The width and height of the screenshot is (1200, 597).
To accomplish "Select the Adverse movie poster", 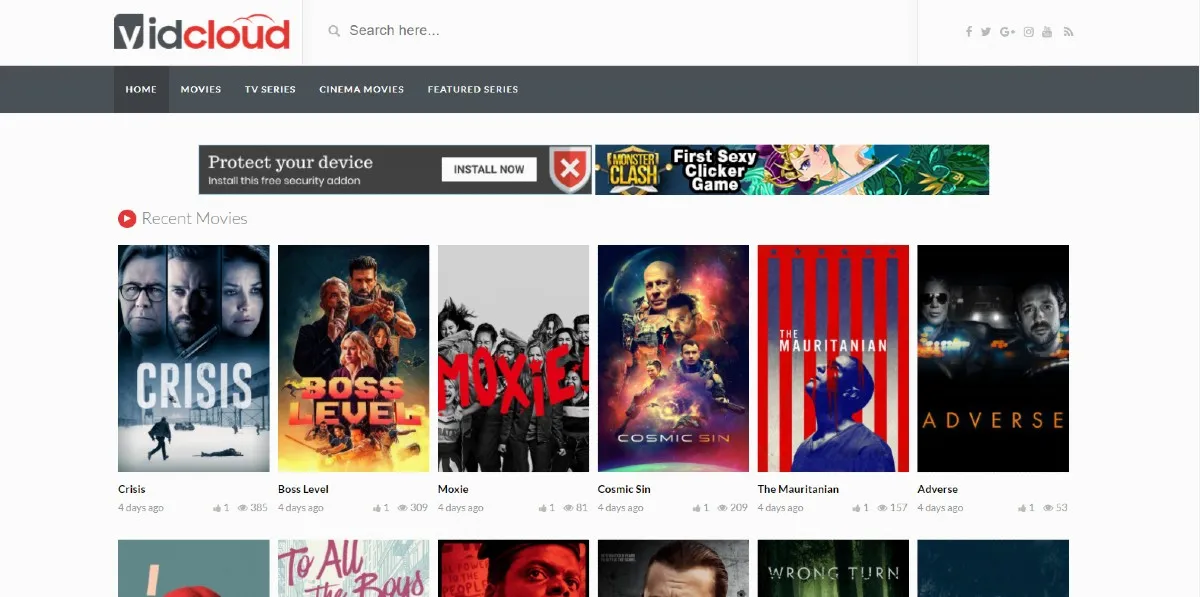I will point(993,358).
